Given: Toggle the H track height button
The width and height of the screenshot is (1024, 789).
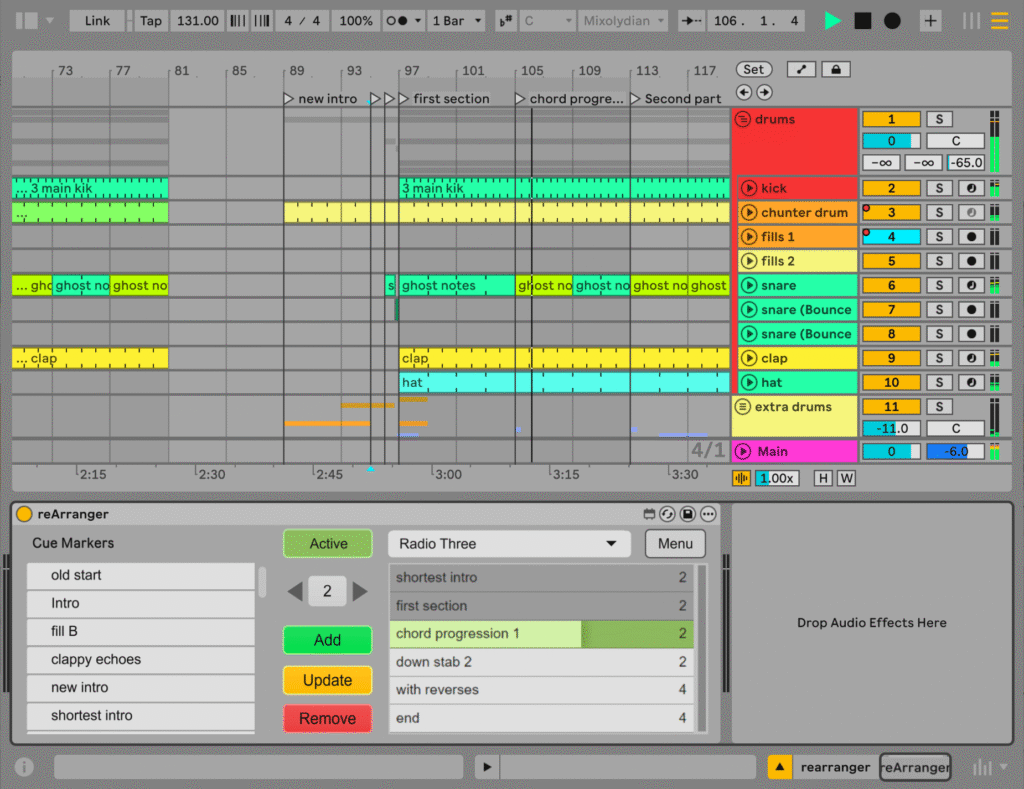Looking at the screenshot, I should coord(823,478).
